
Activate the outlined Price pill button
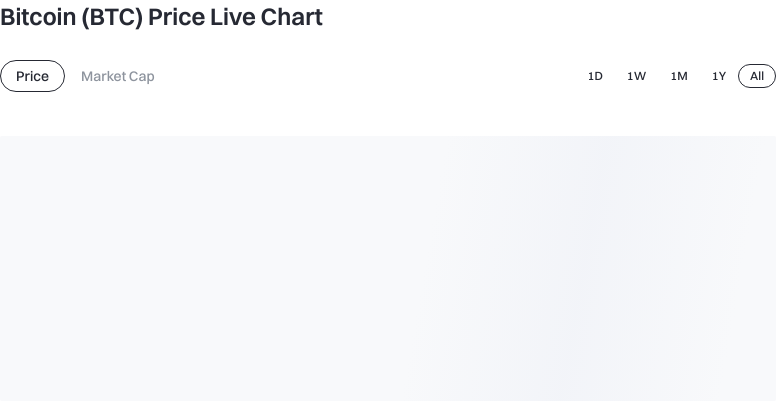tap(32, 76)
